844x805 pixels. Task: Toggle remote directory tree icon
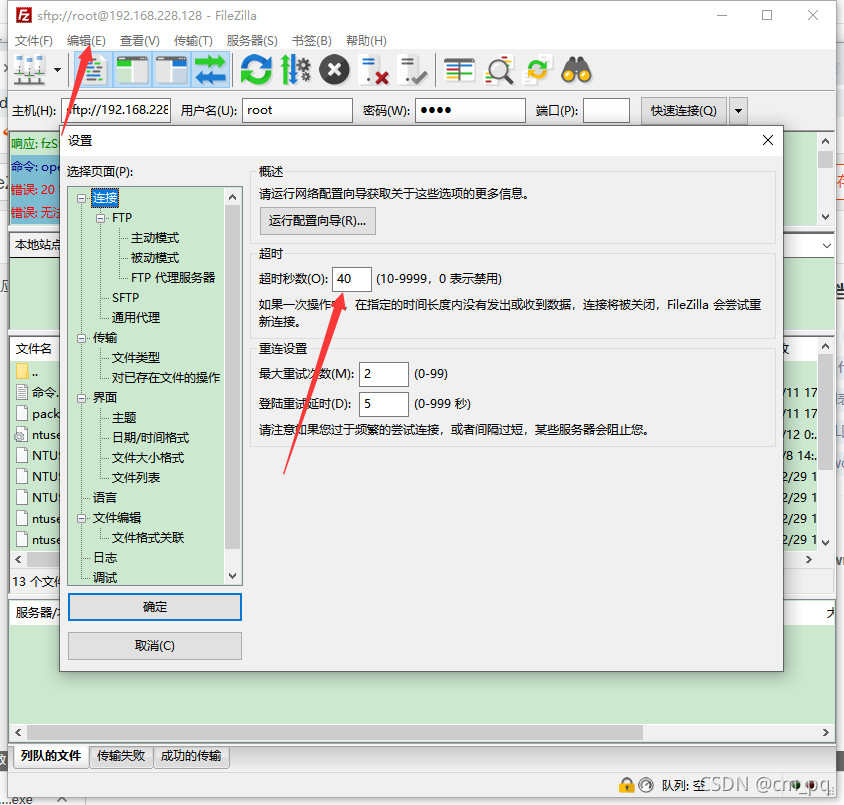click(x=172, y=70)
